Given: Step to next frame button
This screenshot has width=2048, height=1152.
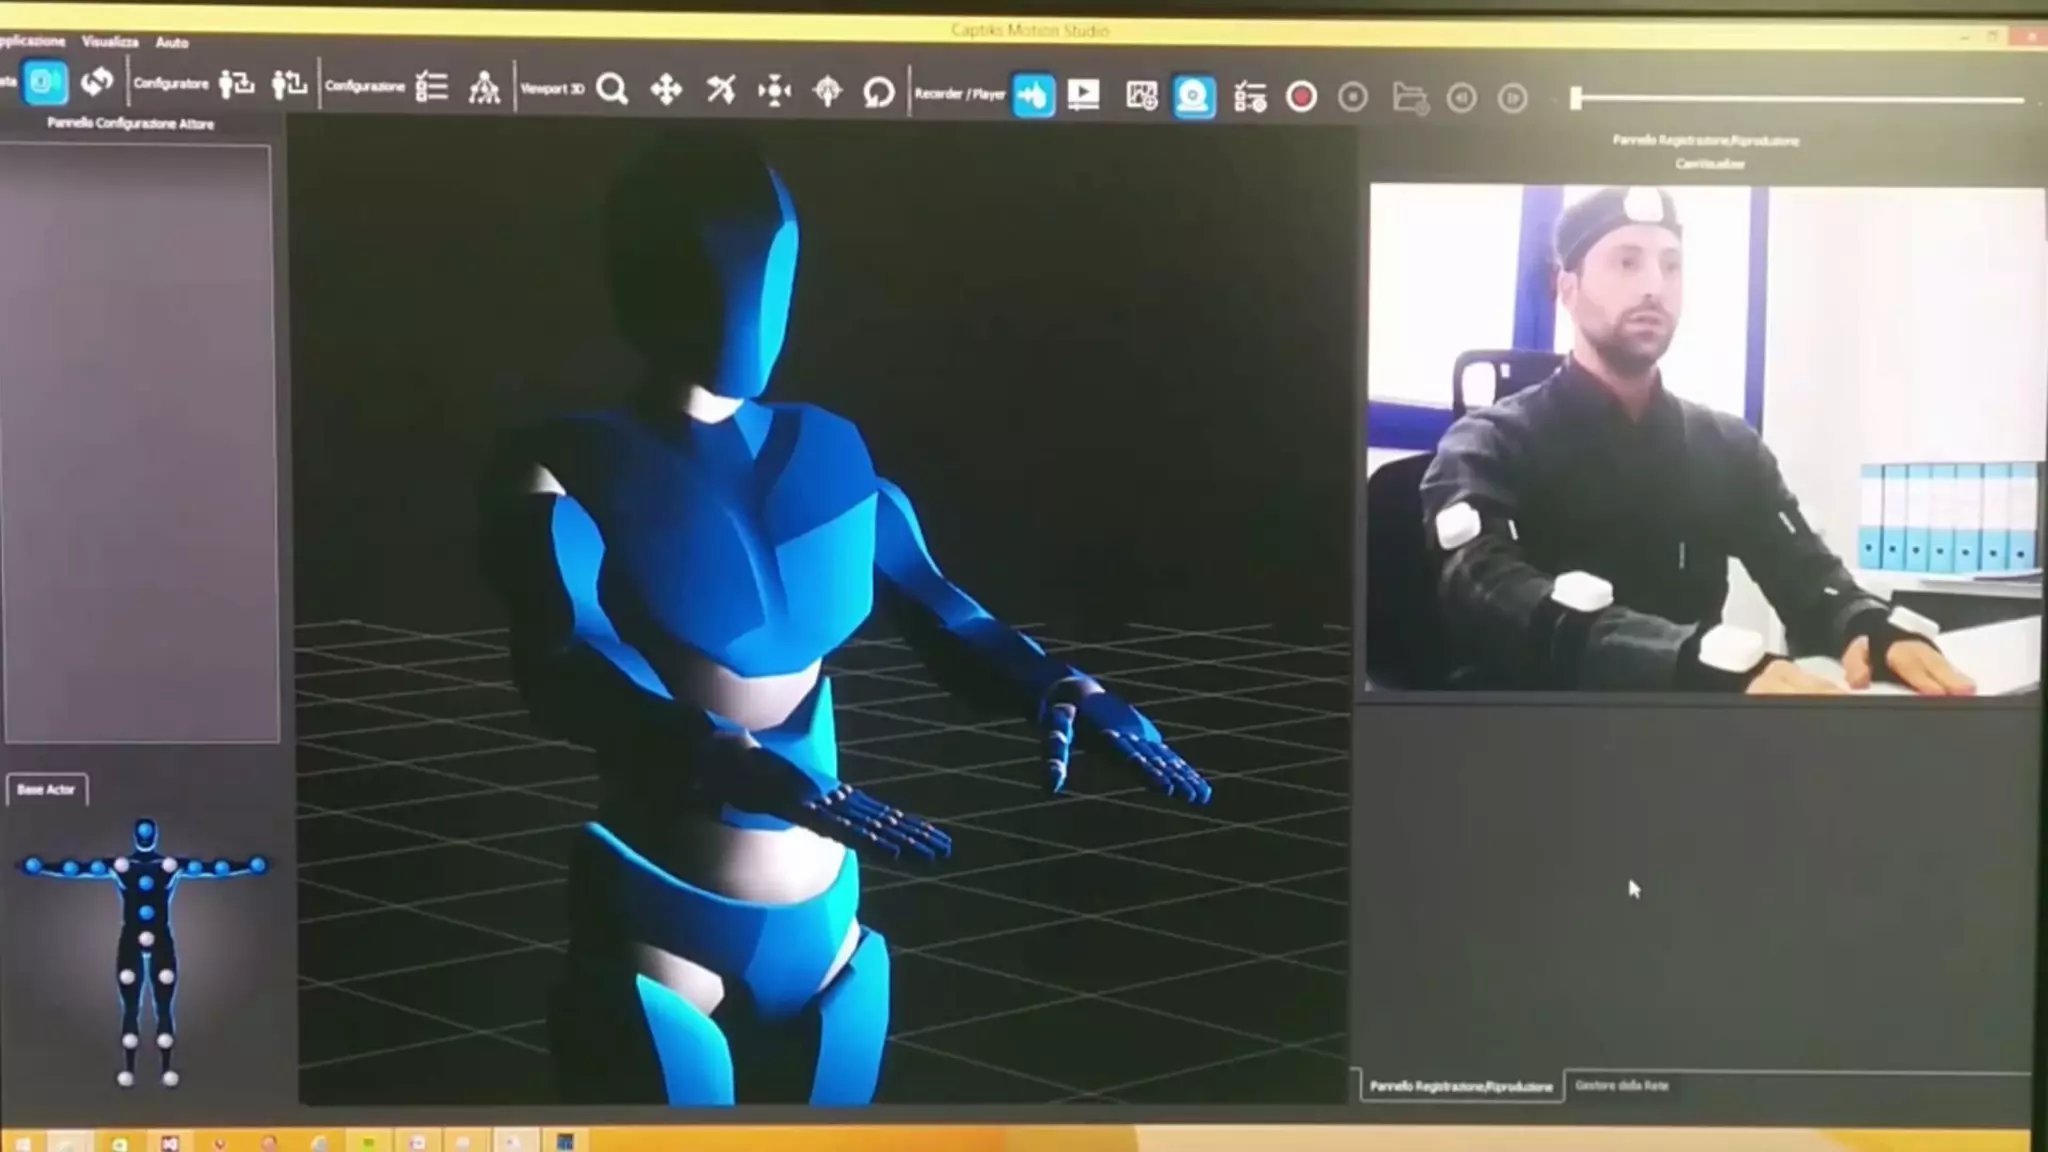Looking at the screenshot, I should (x=1512, y=98).
